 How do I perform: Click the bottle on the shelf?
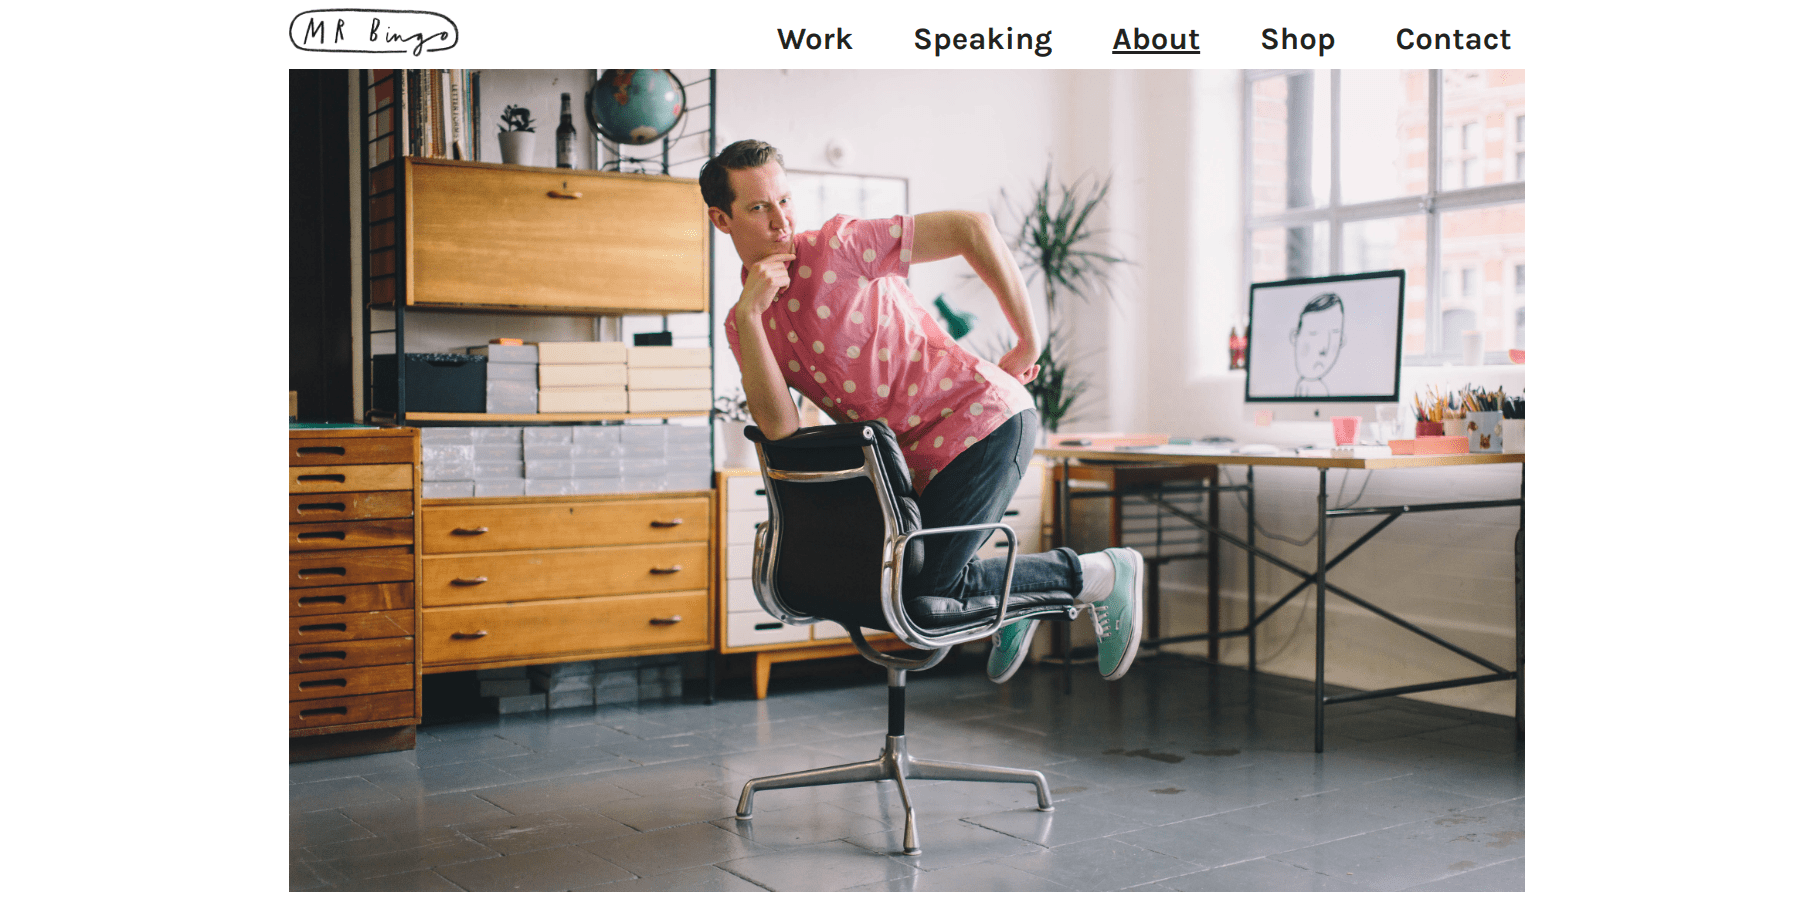[566, 131]
